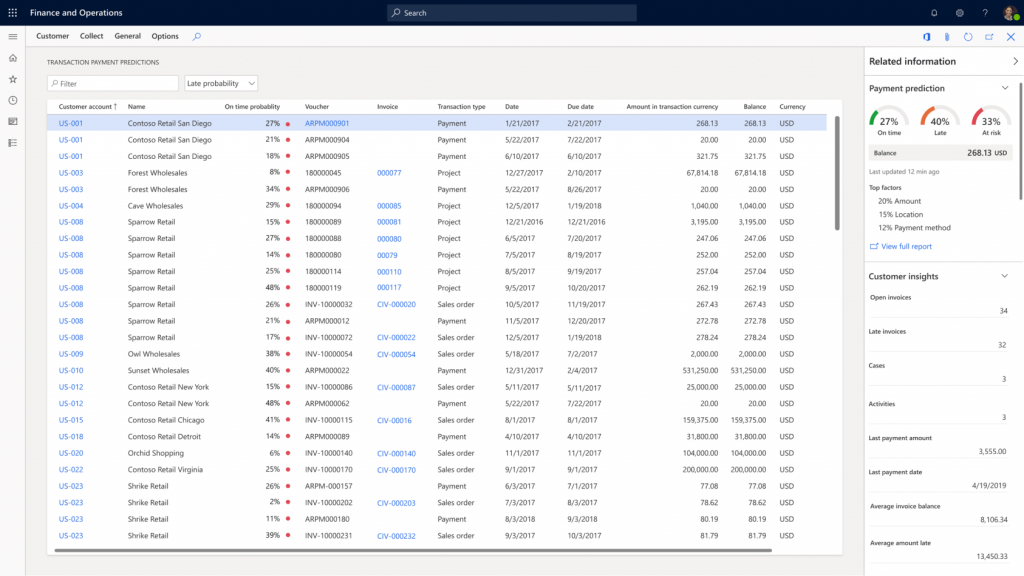Open the Collect menu

[x=92, y=36]
